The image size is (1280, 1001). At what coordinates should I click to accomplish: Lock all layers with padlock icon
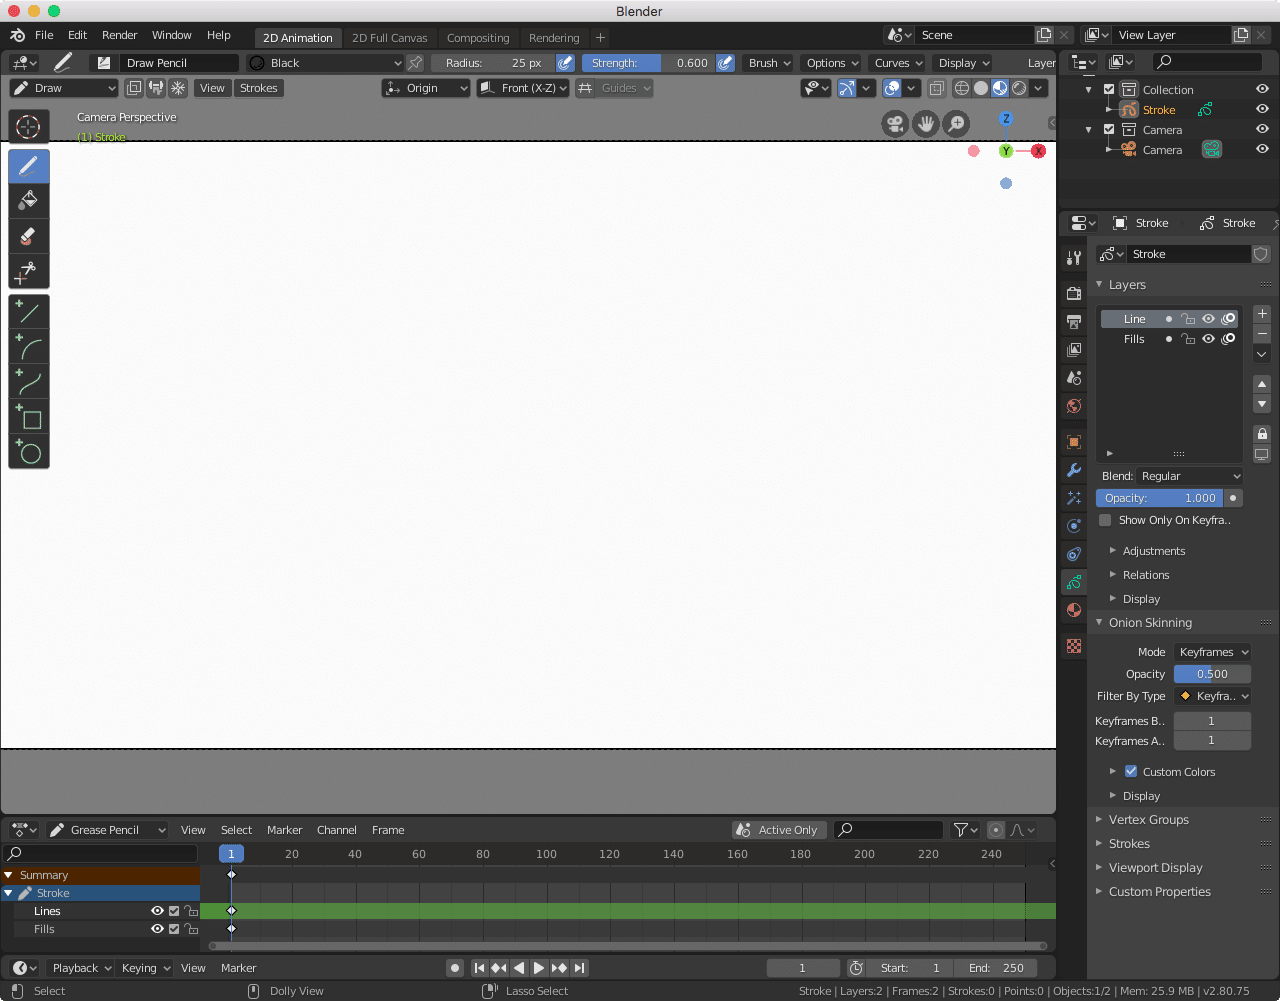click(x=1262, y=434)
